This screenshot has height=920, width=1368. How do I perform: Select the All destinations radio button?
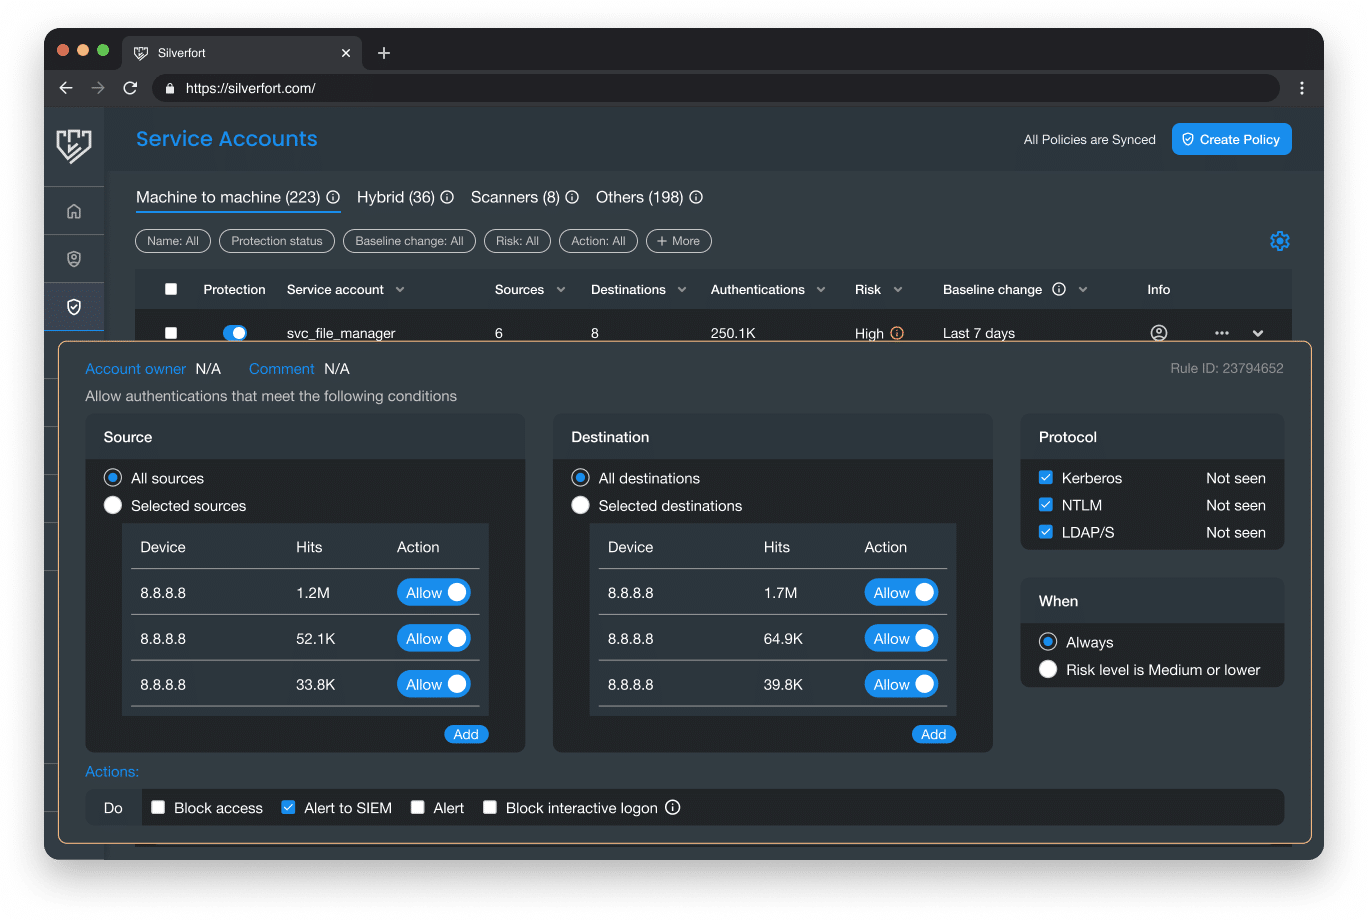coord(580,478)
